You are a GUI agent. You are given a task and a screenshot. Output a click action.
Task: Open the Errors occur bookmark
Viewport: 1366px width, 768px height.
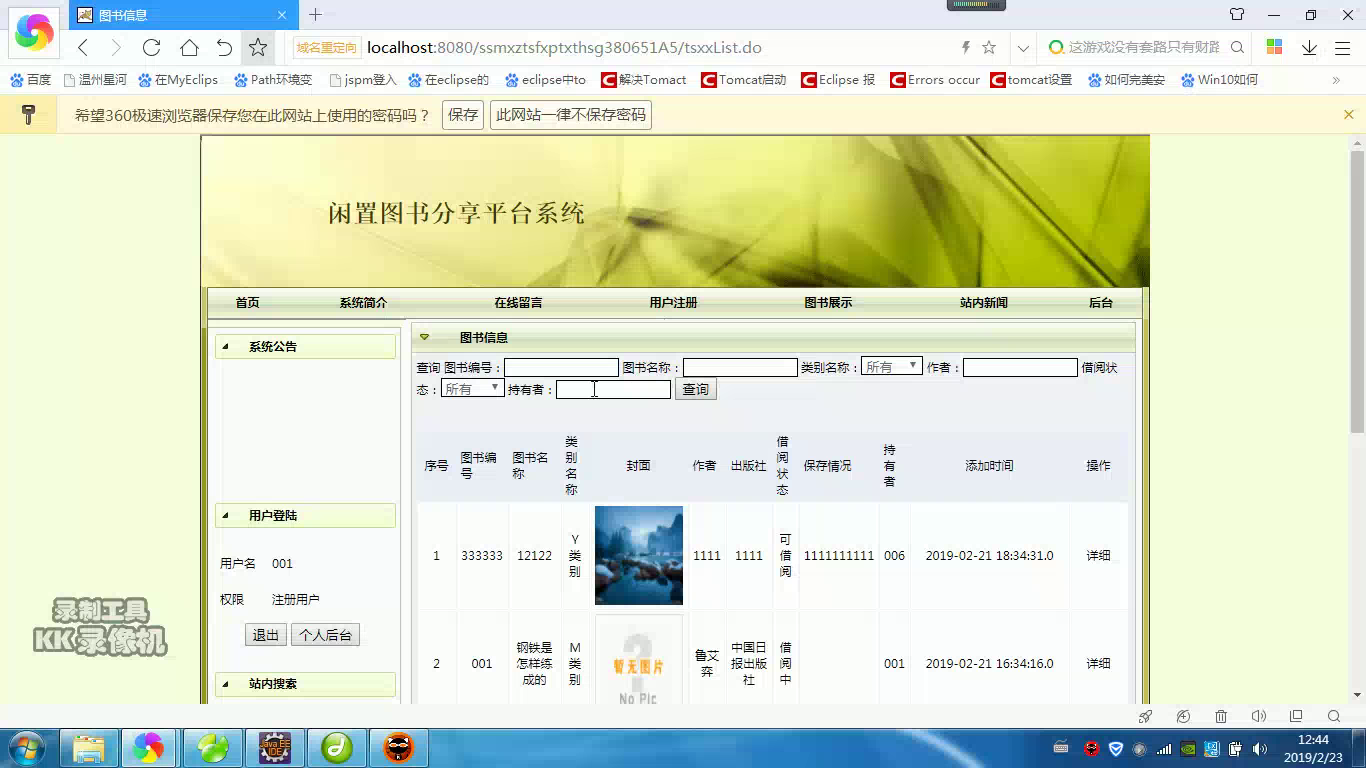[935, 80]
